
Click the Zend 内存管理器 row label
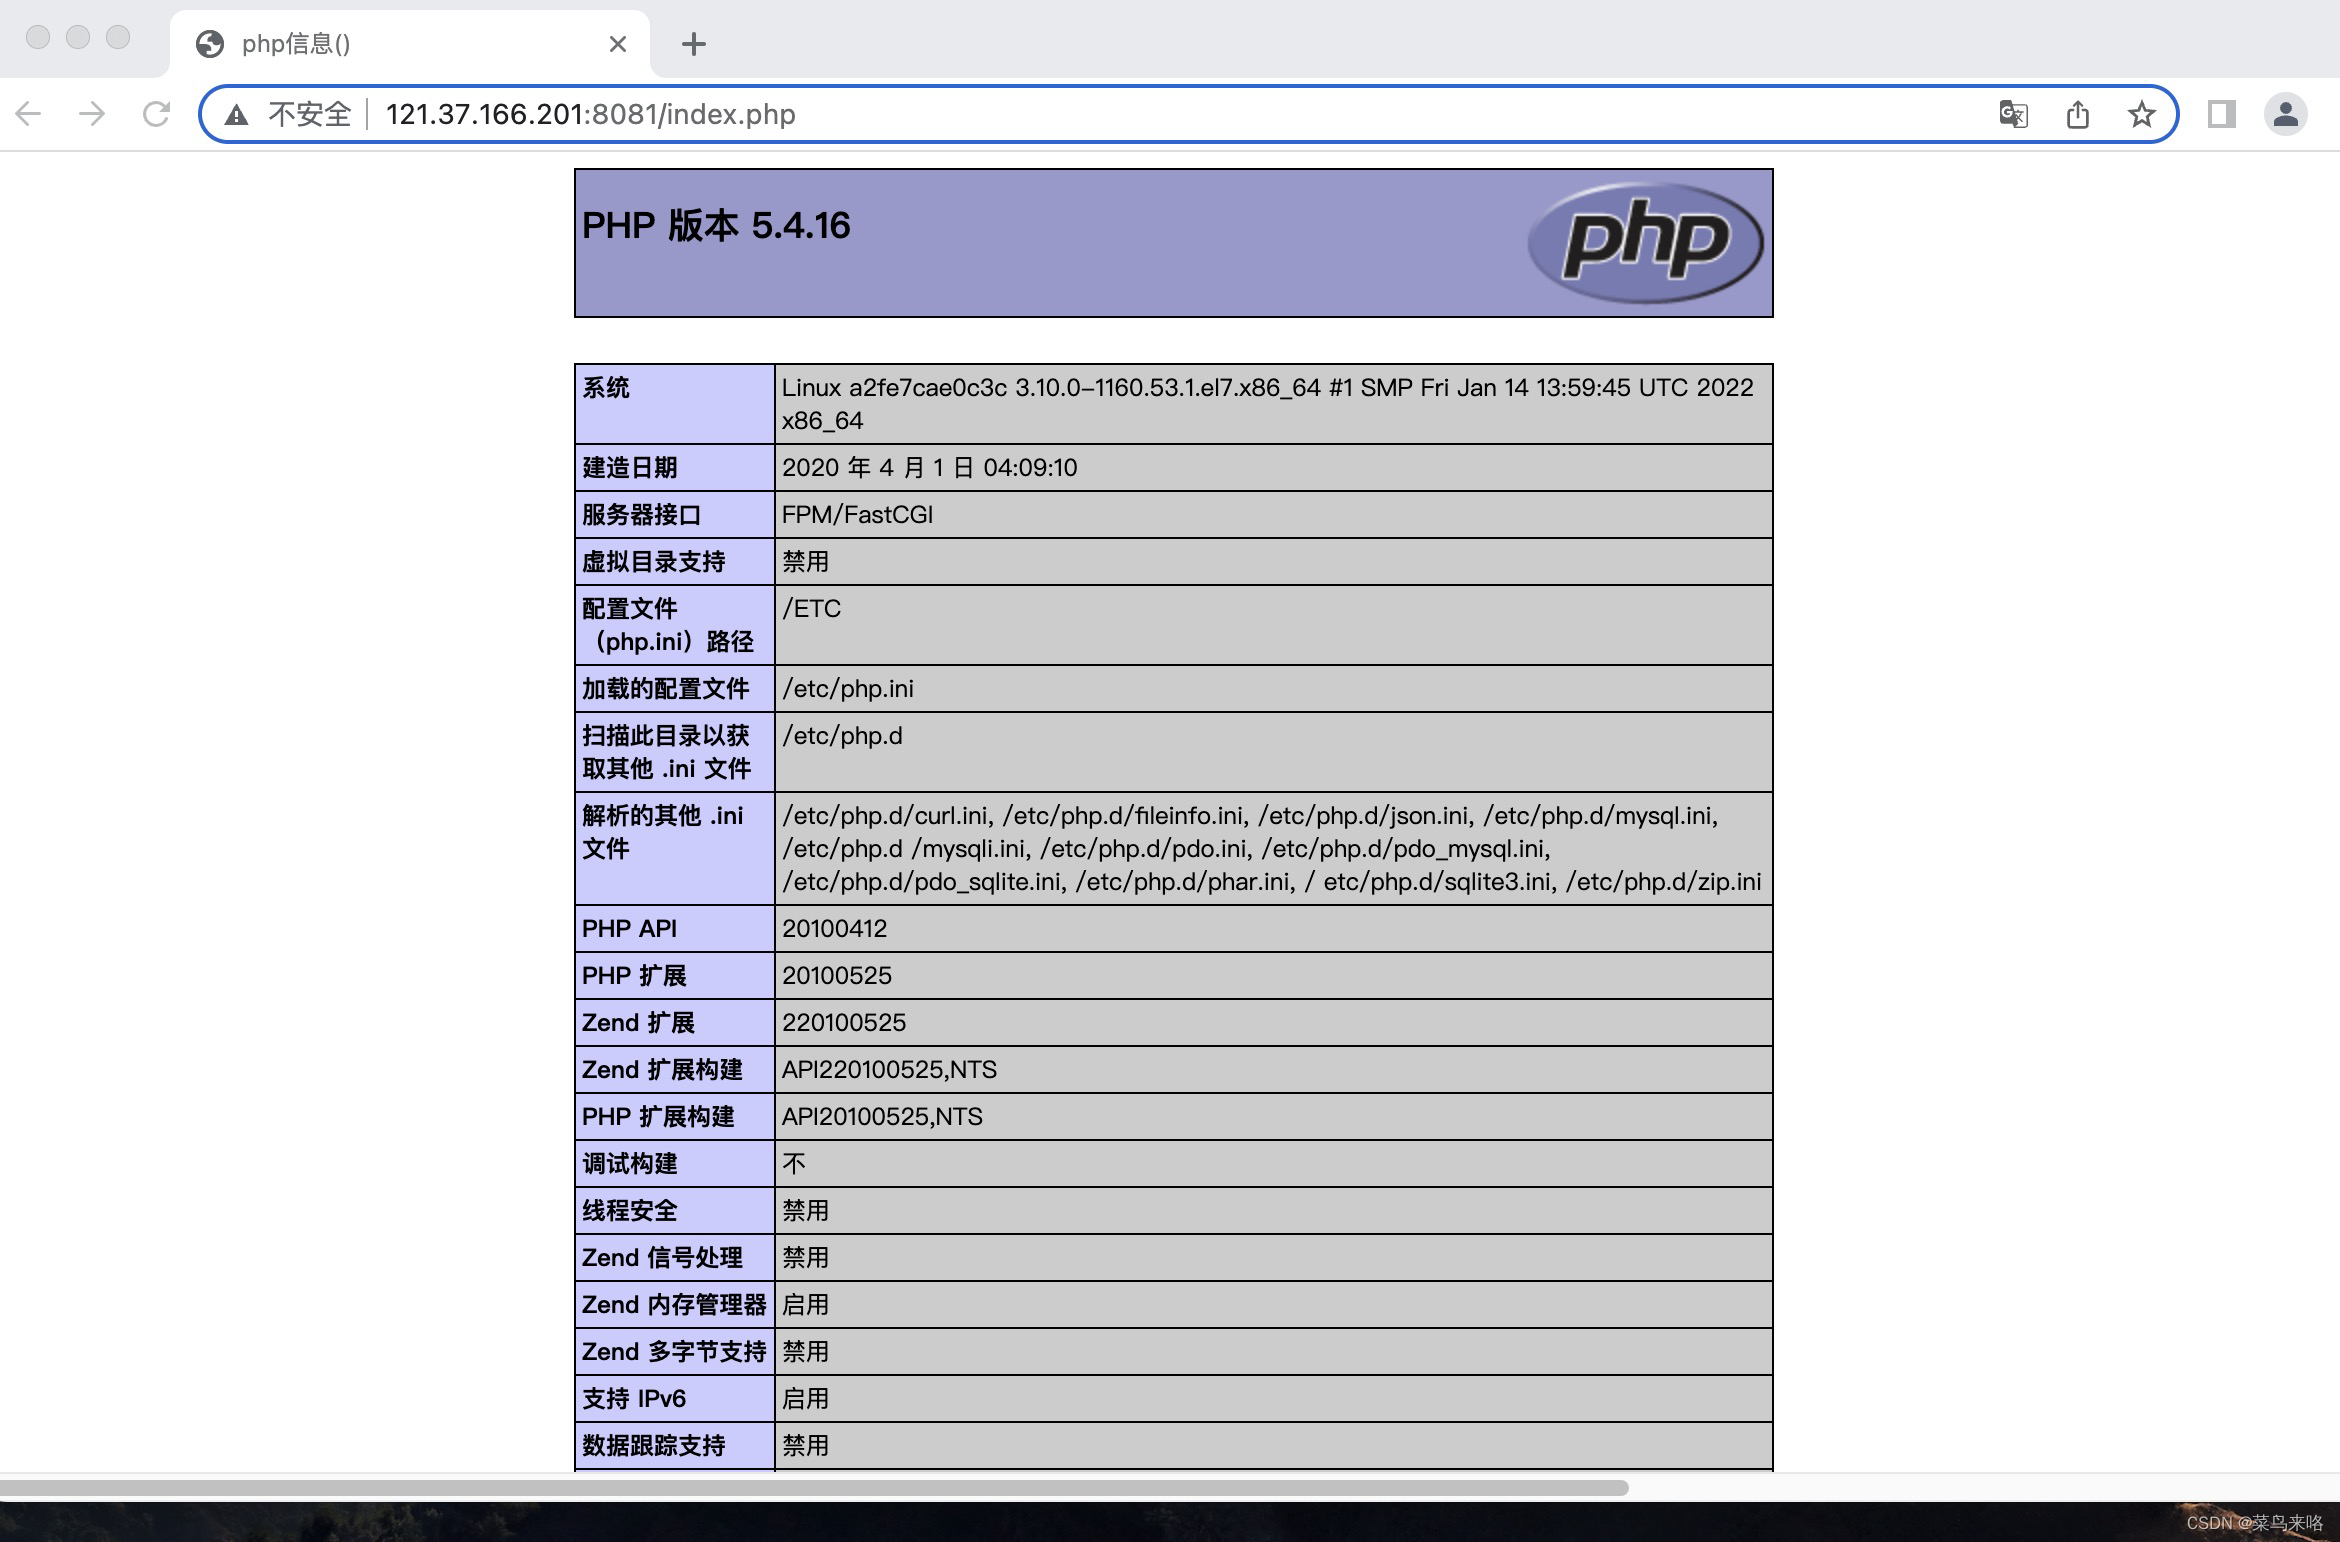[x=674, y=1305]
